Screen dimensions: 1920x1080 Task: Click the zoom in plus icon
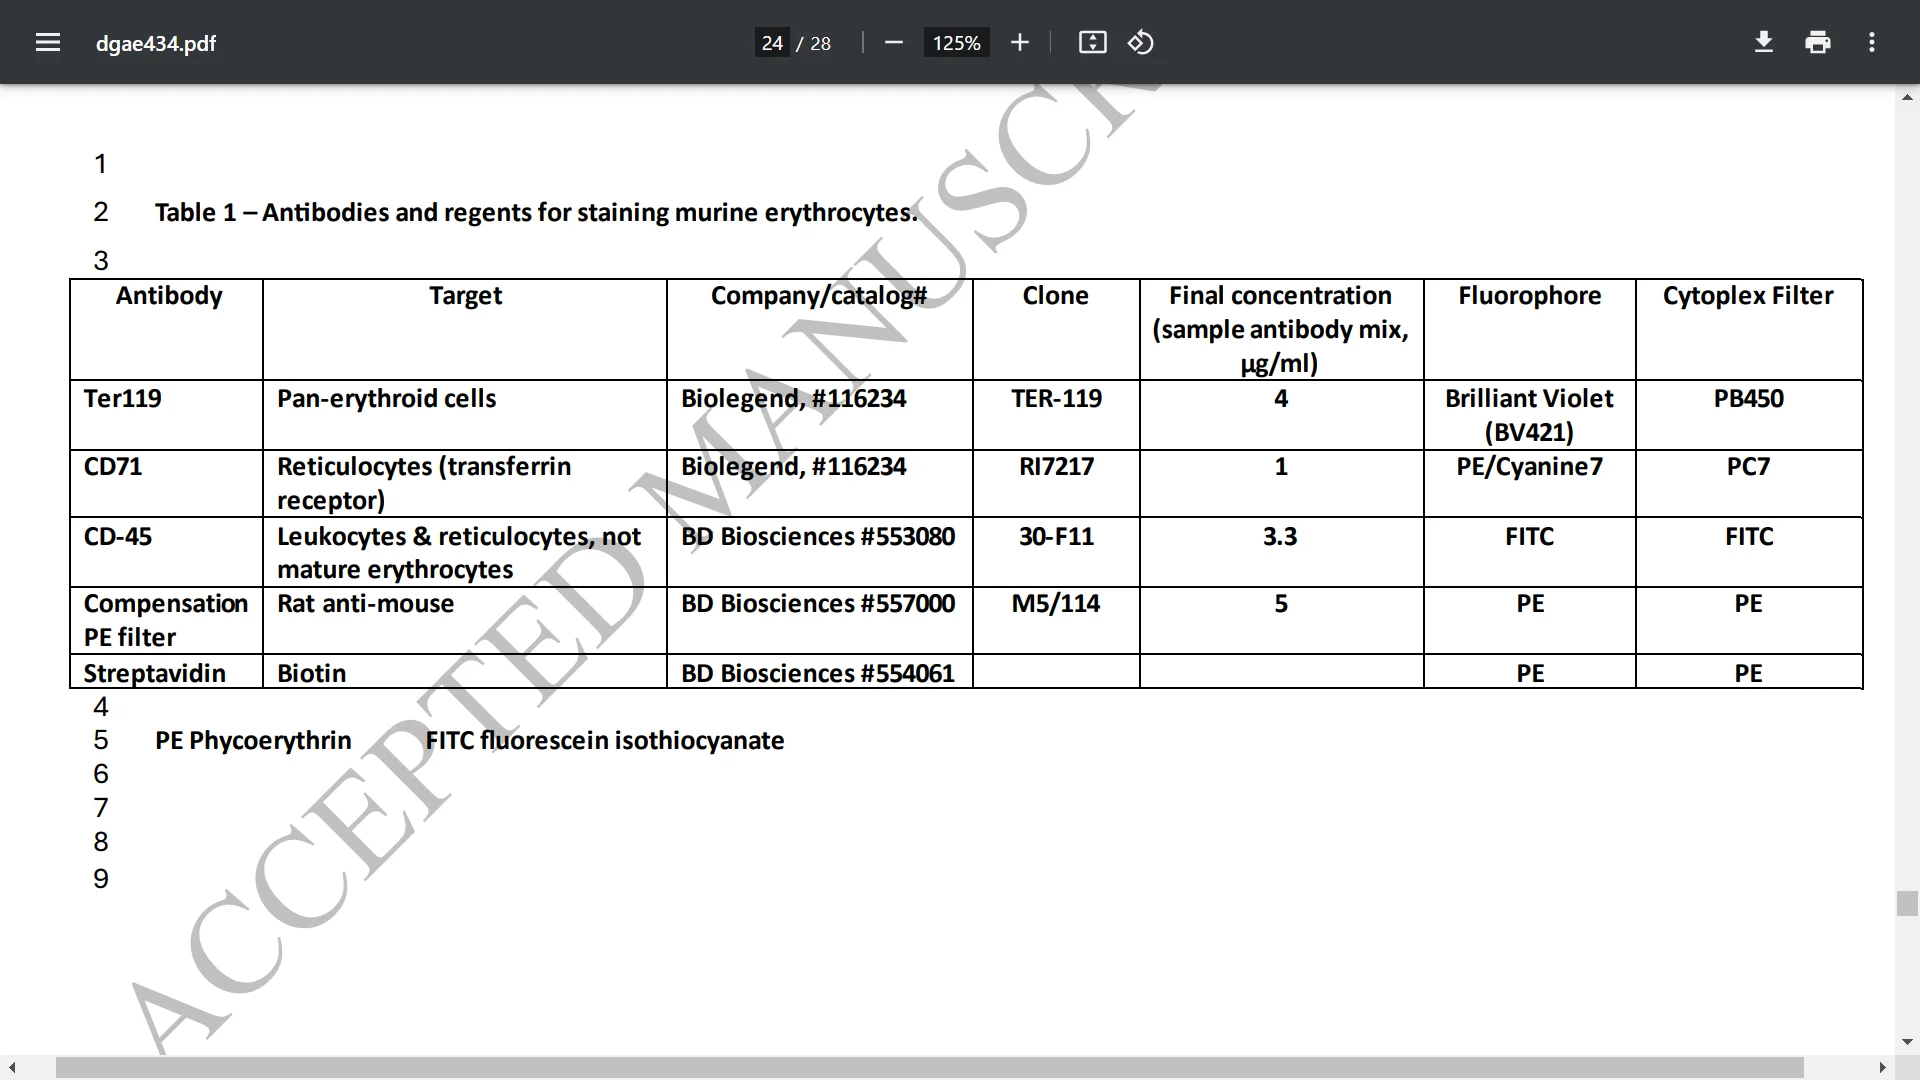point(1019,42)
